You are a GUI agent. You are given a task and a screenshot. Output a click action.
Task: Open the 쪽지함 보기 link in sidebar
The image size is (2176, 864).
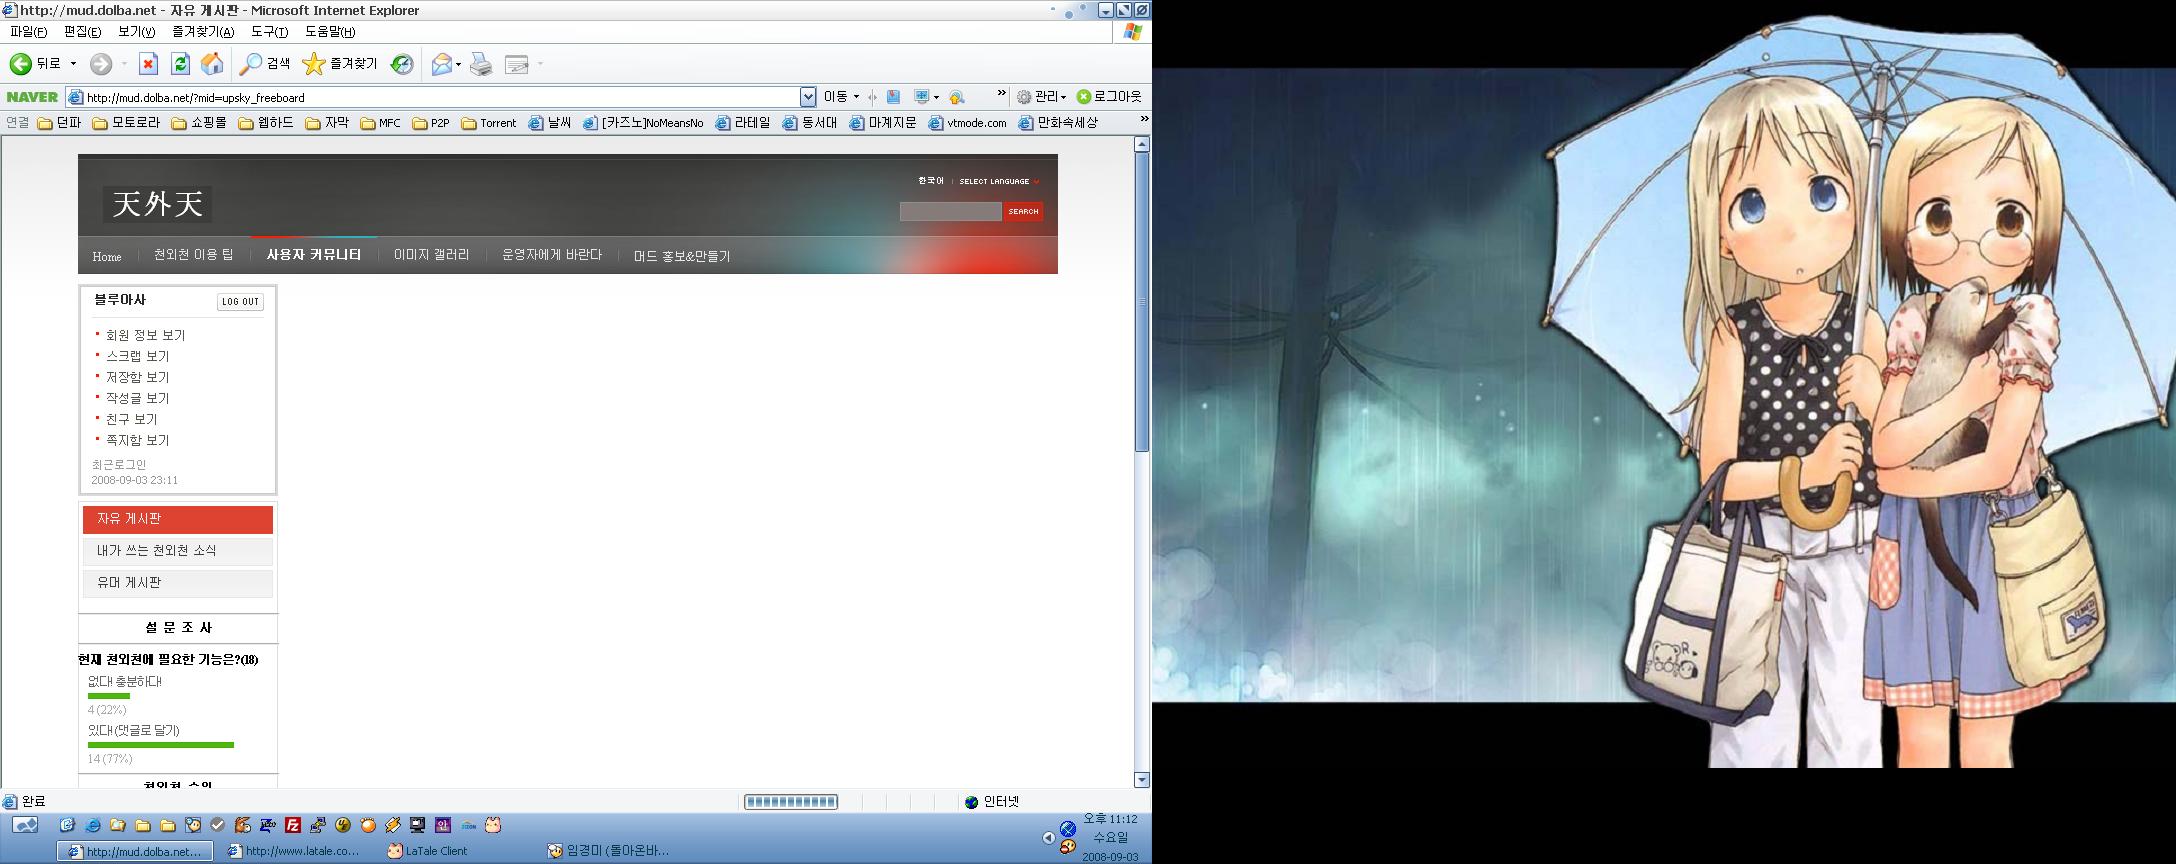pos(138,440)
